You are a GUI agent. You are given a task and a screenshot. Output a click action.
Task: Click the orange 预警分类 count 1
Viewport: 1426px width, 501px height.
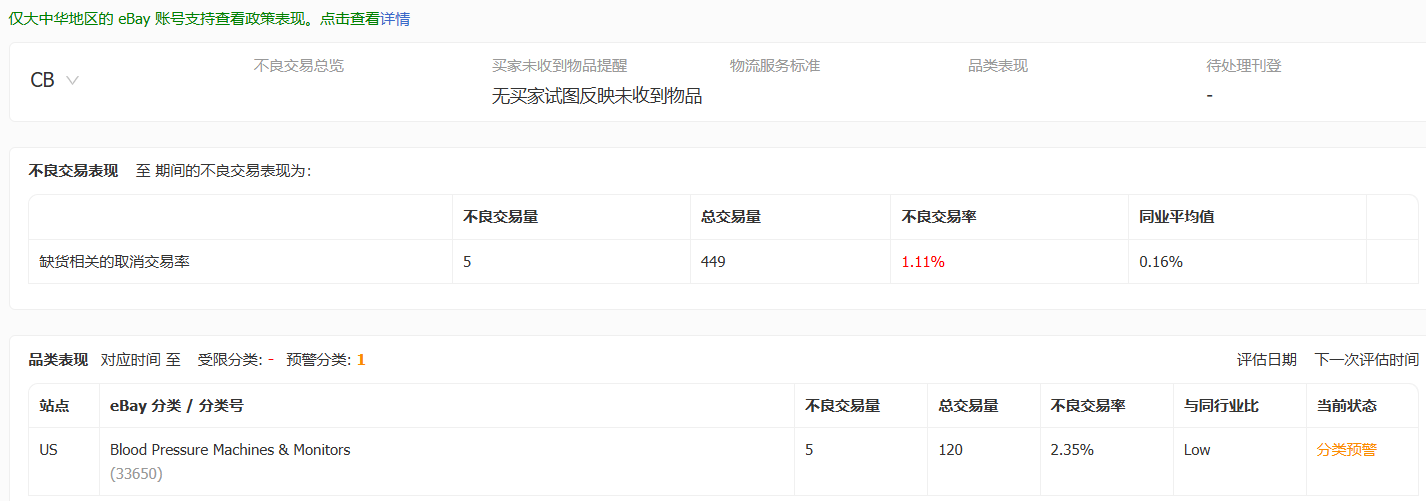361,360
